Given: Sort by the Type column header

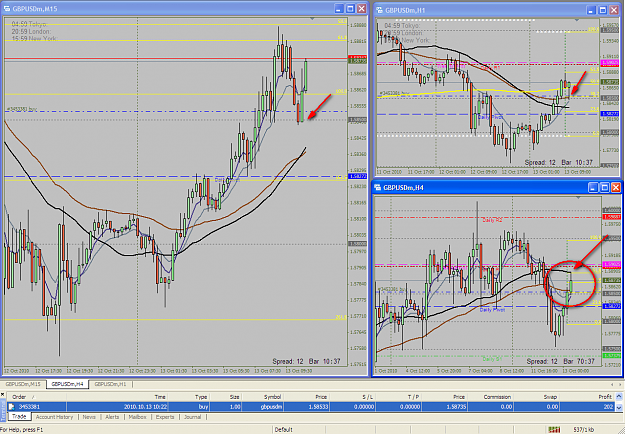Looking at the screenshot, I should click(189, 397).
